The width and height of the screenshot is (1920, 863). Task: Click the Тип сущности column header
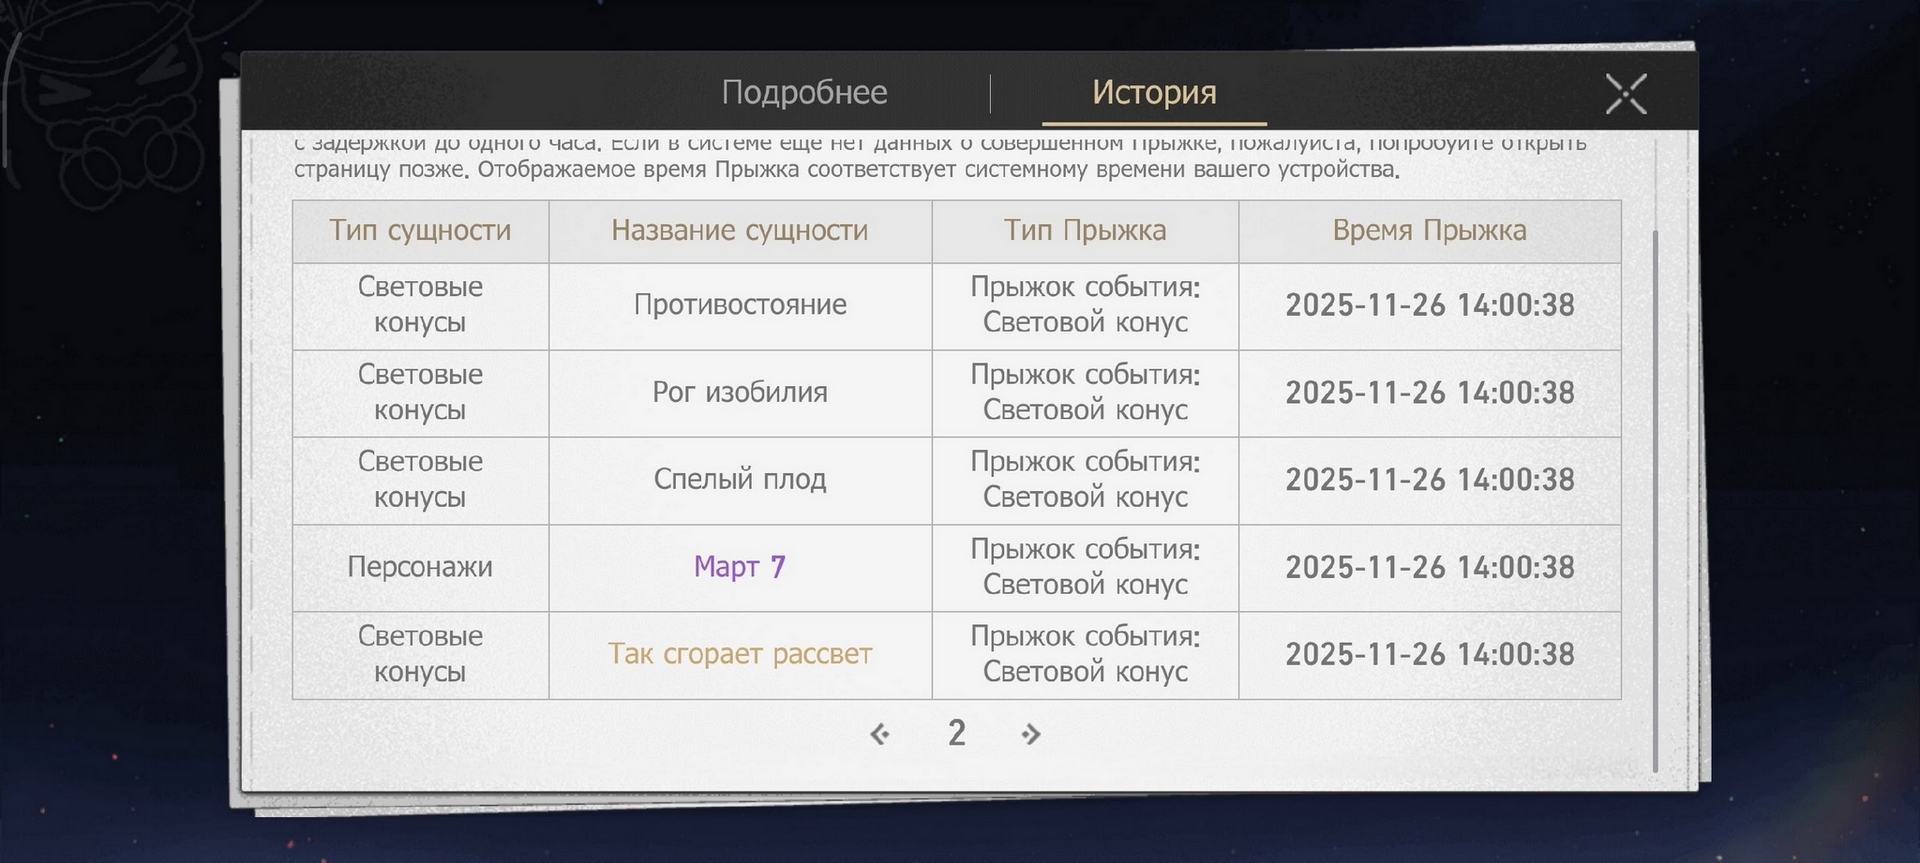[420, 231]
